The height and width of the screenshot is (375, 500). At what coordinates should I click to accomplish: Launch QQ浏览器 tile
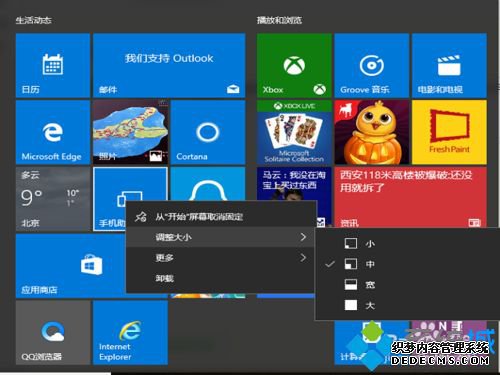(53, 332)
